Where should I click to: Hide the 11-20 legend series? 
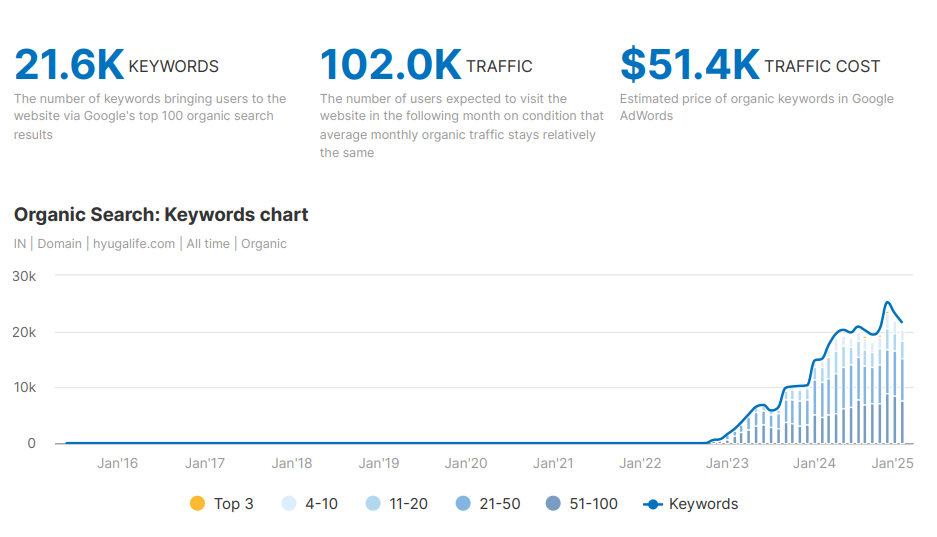tap(398, 504)
